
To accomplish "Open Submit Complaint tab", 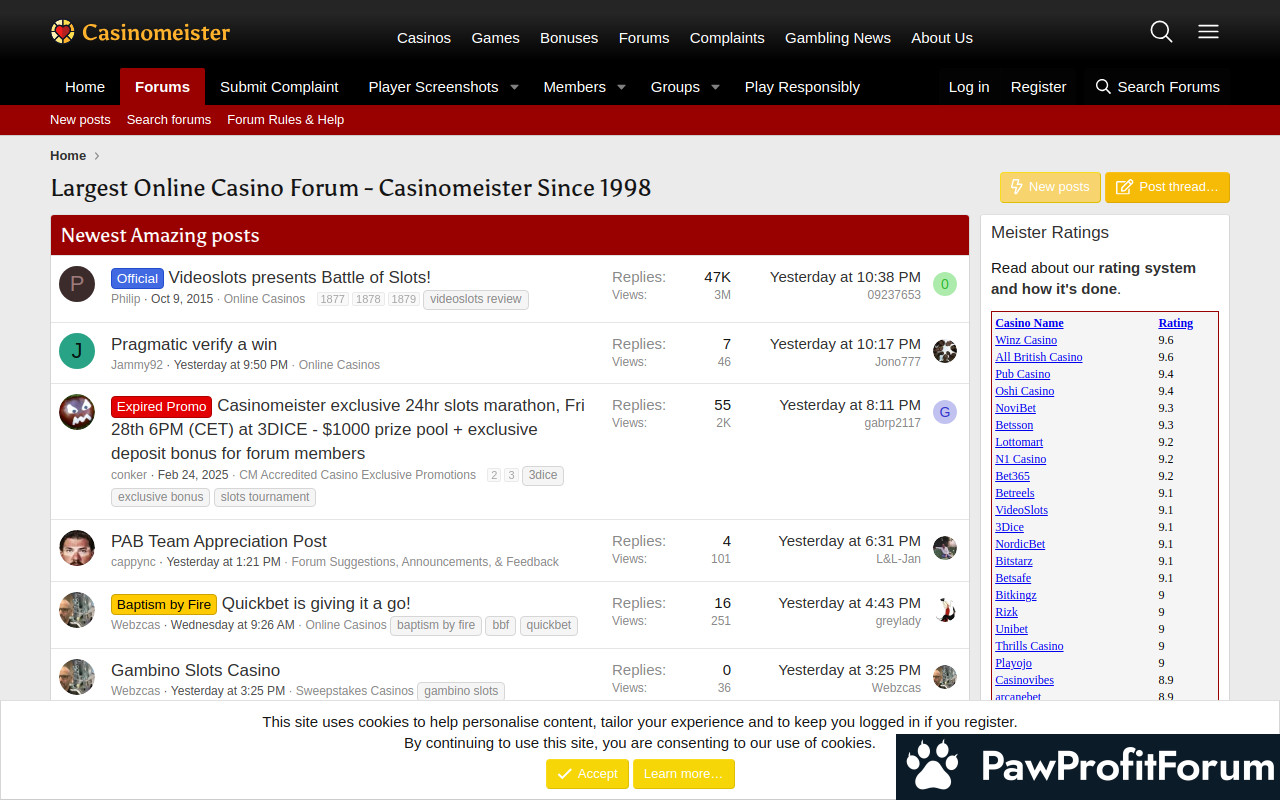I will [279, 87].
